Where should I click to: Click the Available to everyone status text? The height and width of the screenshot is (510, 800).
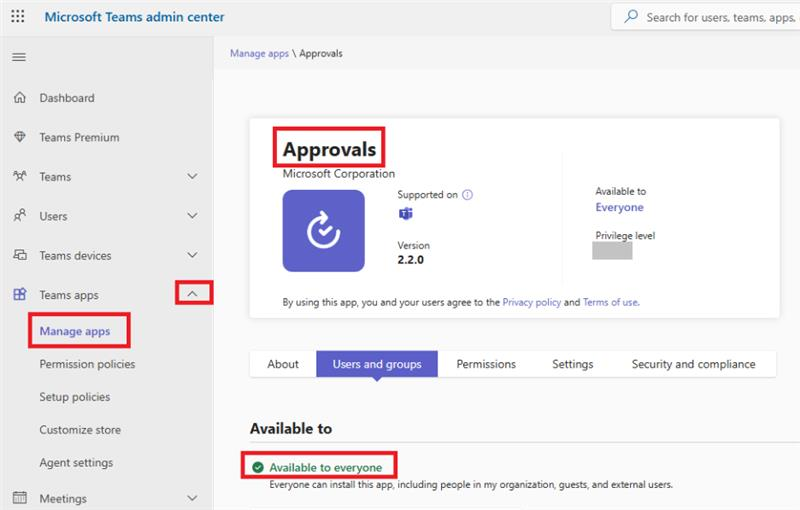326,467
